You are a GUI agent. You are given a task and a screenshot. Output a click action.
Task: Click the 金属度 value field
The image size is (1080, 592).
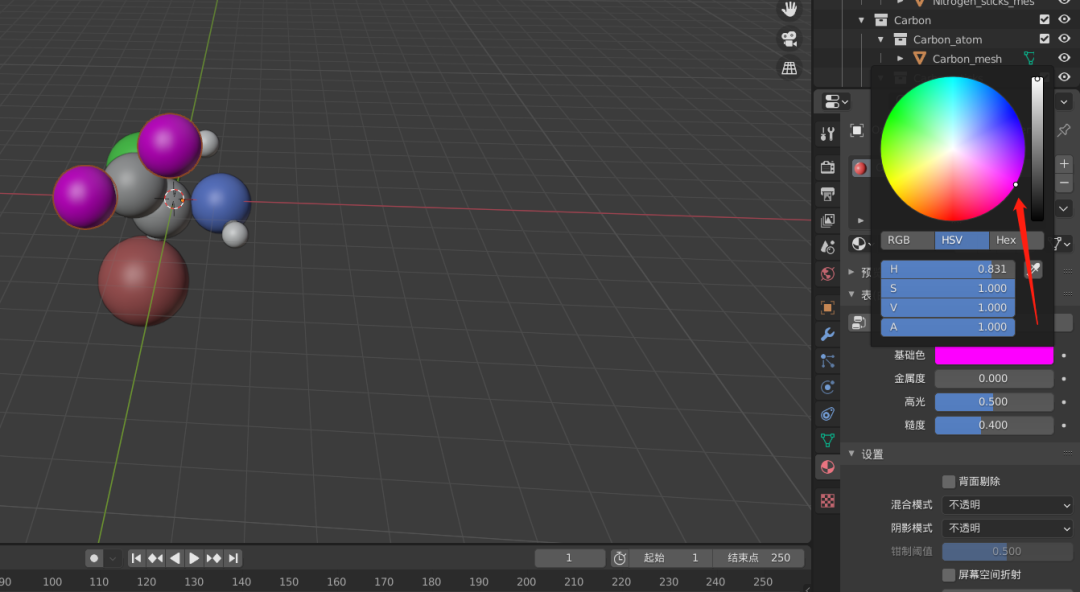coord(994,378)
